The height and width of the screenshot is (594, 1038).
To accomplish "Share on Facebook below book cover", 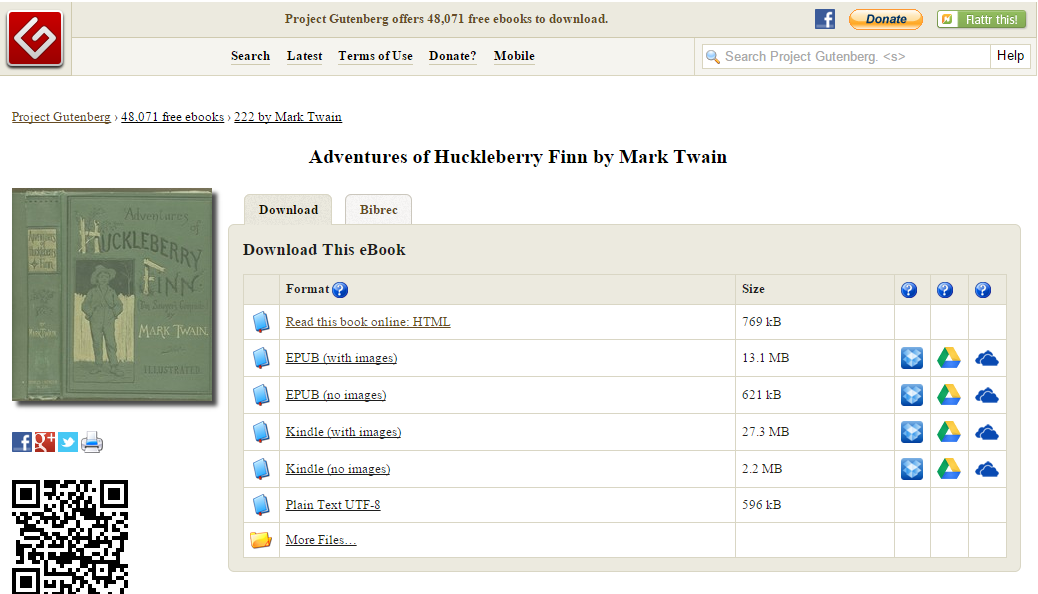I will (x=22, y=442).
